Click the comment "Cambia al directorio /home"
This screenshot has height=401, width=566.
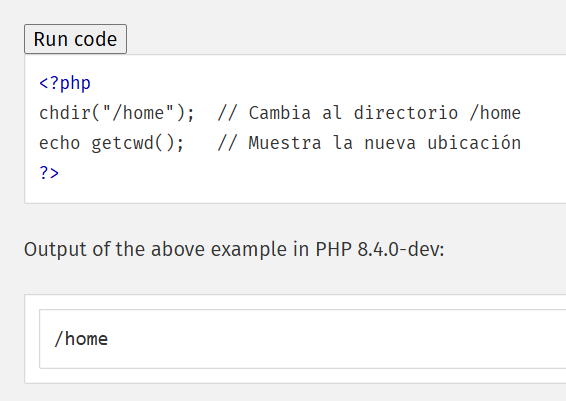pyautogui.click(x=369, y=113)
